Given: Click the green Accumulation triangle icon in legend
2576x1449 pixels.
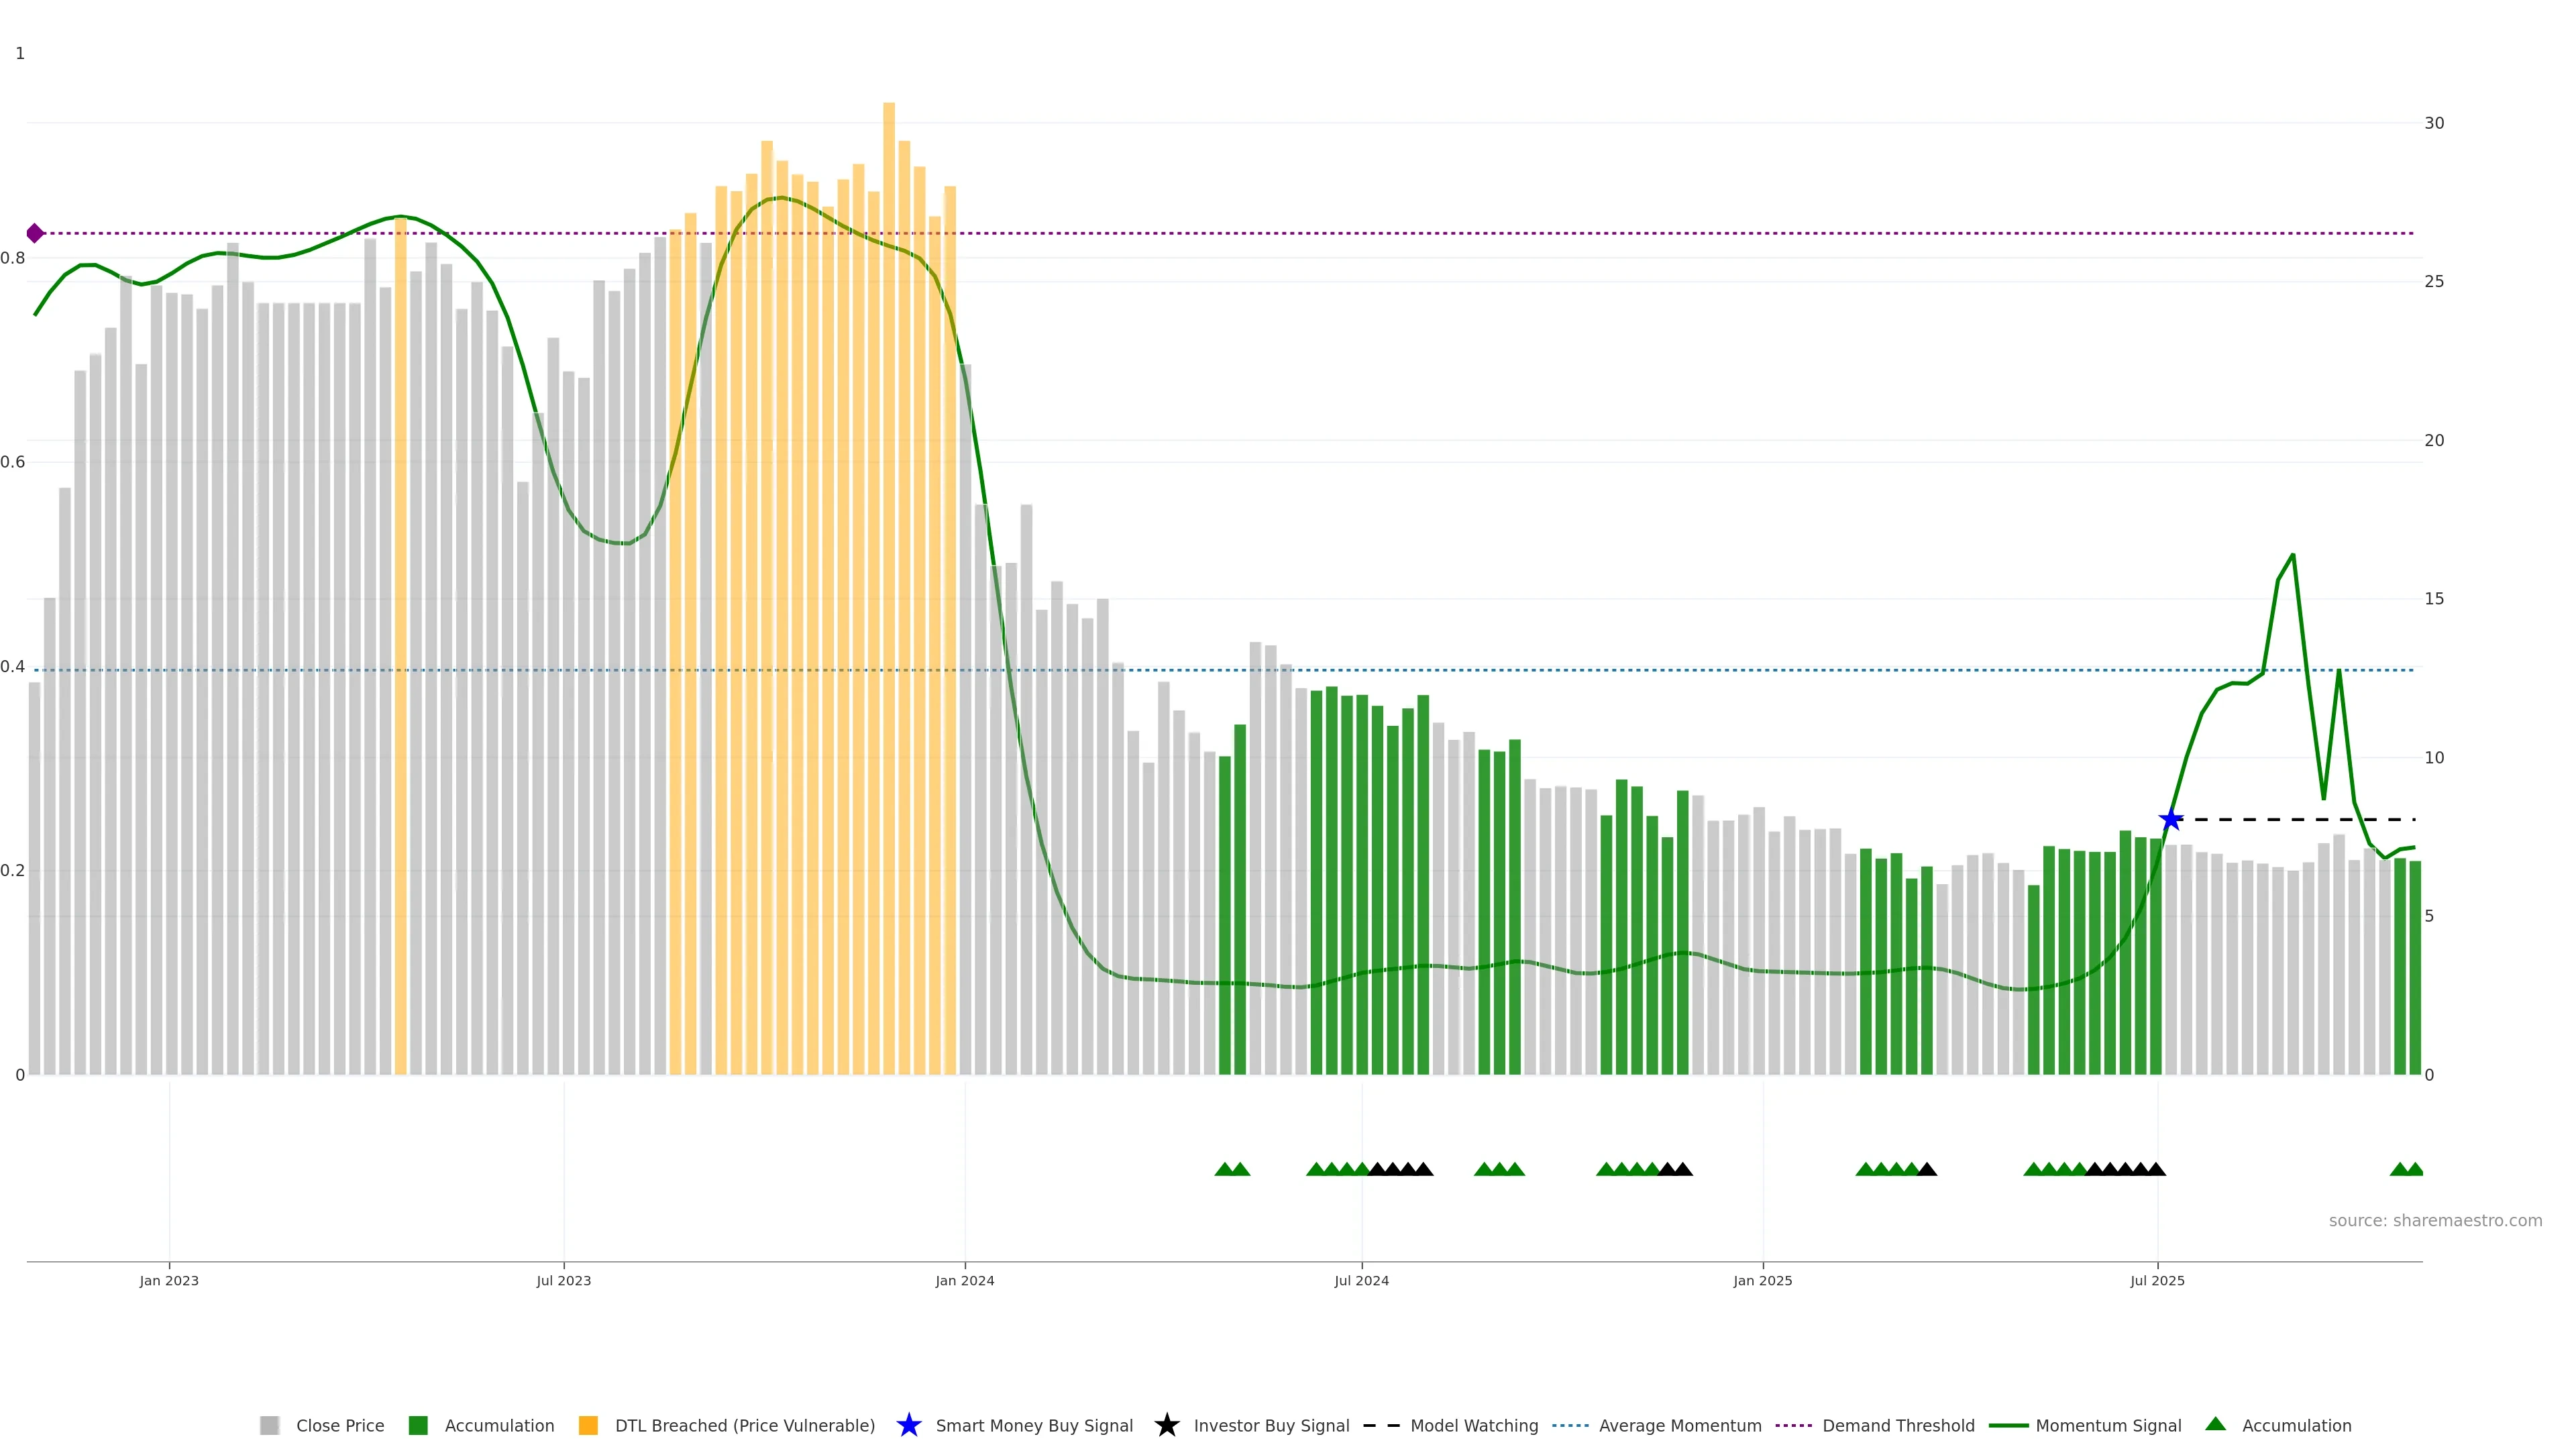Looking at the screenshot, I should (x=2215, y=1424).
